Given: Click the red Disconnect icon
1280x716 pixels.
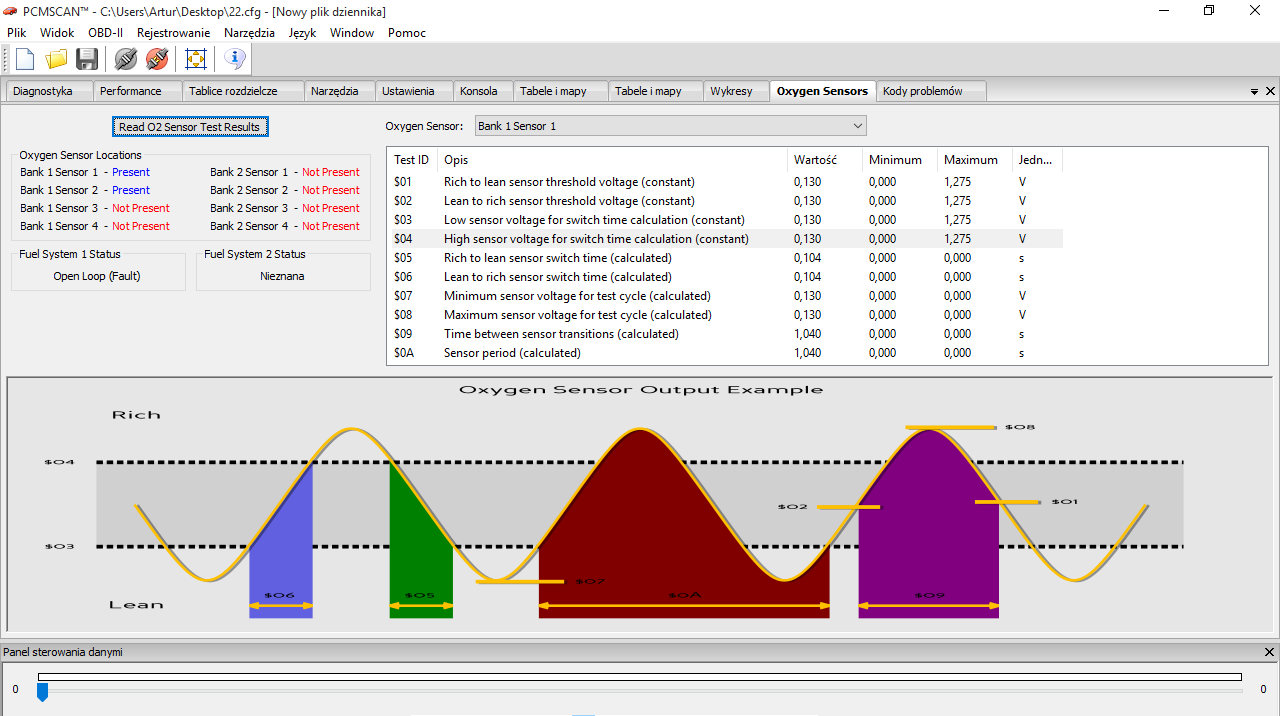Looking at the screenshot, I should coord(157,60).
